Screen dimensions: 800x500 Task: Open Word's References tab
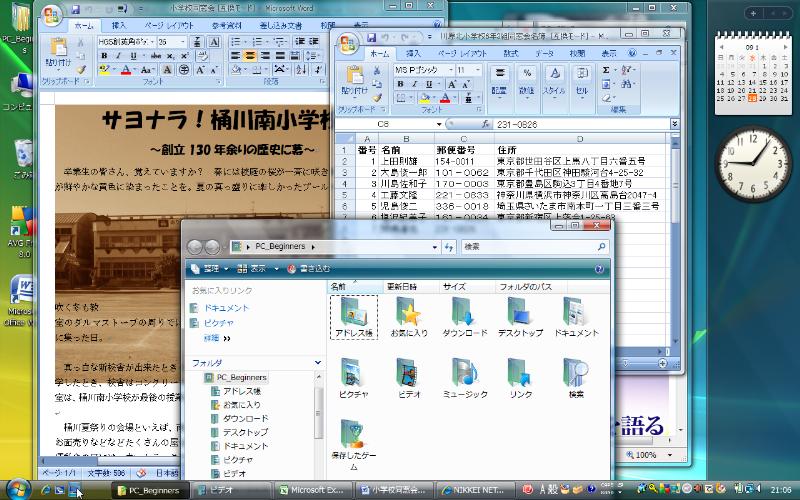pyautogui.click(x=227, y=25)
